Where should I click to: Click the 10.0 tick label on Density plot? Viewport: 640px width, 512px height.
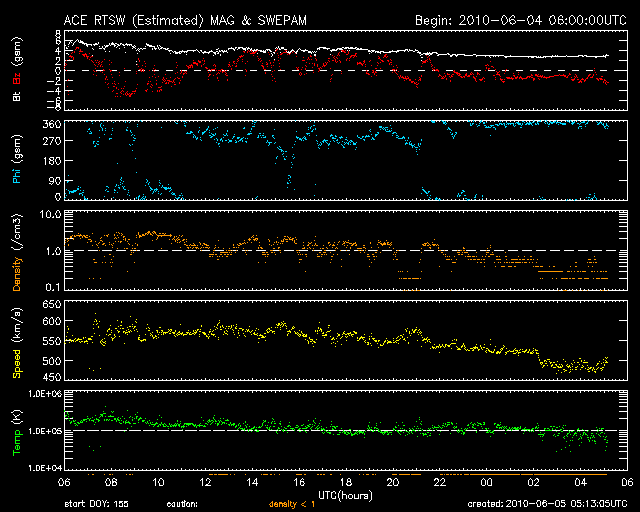click(x=50, y=214)
